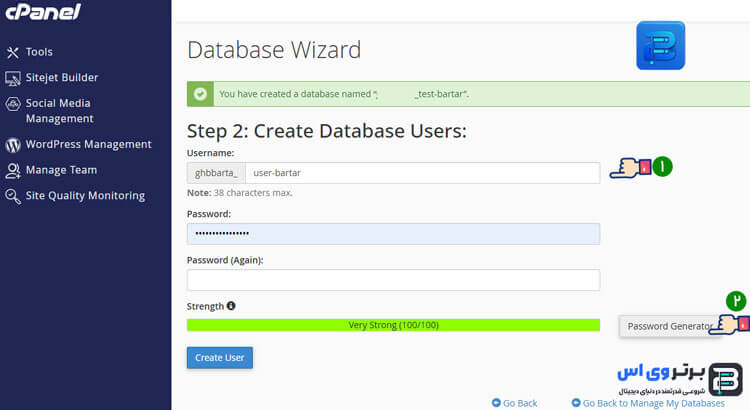The image size is (750, 410).
Task: Click the green checkmark success icon
Action: click(x=201, y=94)
